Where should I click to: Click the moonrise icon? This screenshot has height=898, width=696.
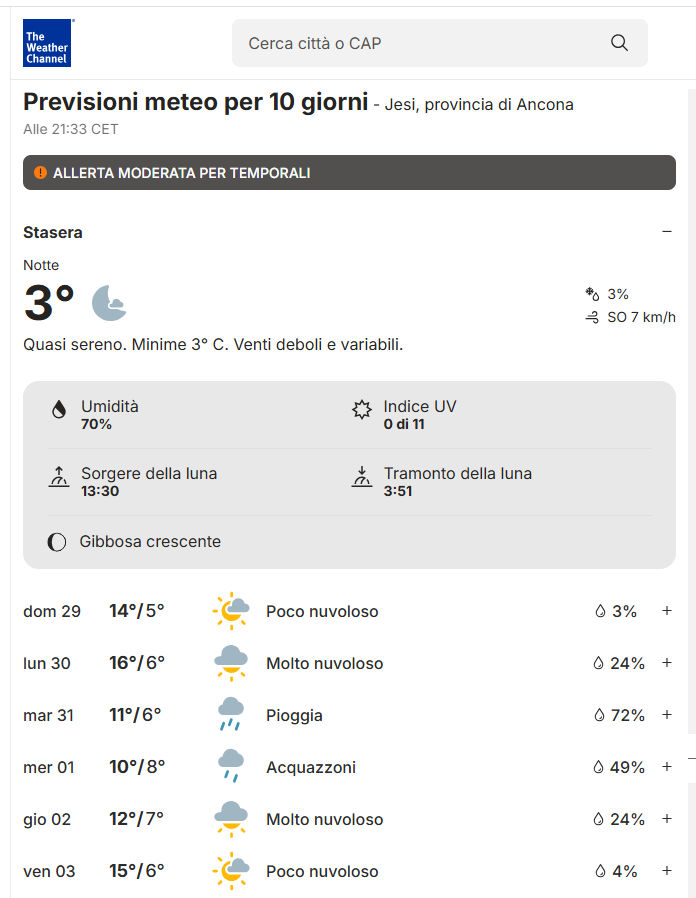point(59,476)
